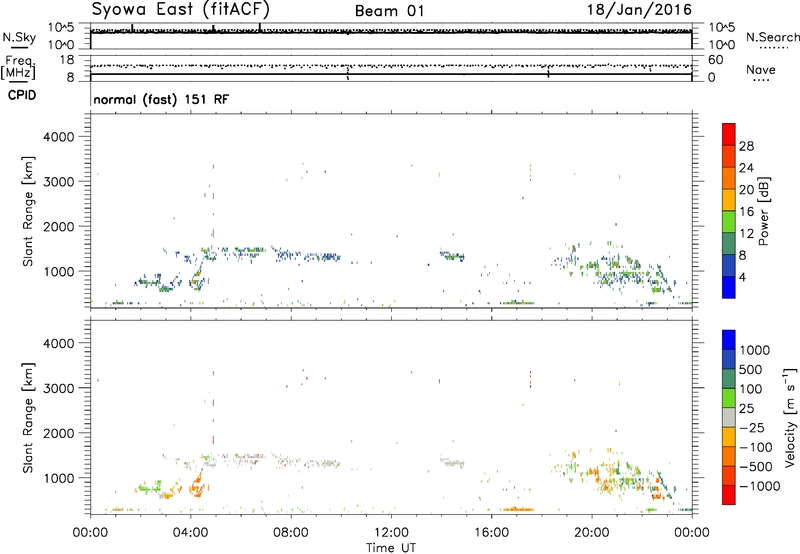Click the light green 12-16 dB Power segment

[729, 222]
